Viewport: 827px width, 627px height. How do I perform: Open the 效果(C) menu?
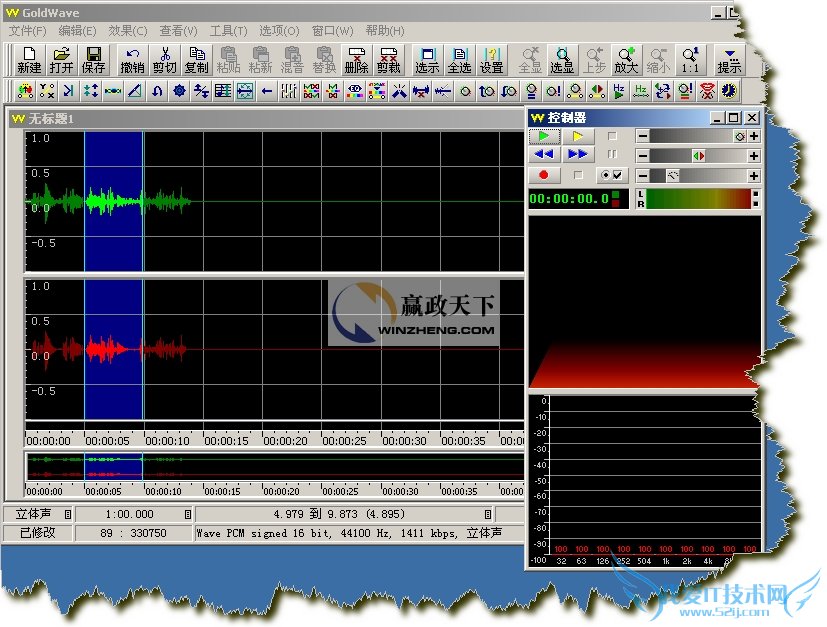click(127, 31)
